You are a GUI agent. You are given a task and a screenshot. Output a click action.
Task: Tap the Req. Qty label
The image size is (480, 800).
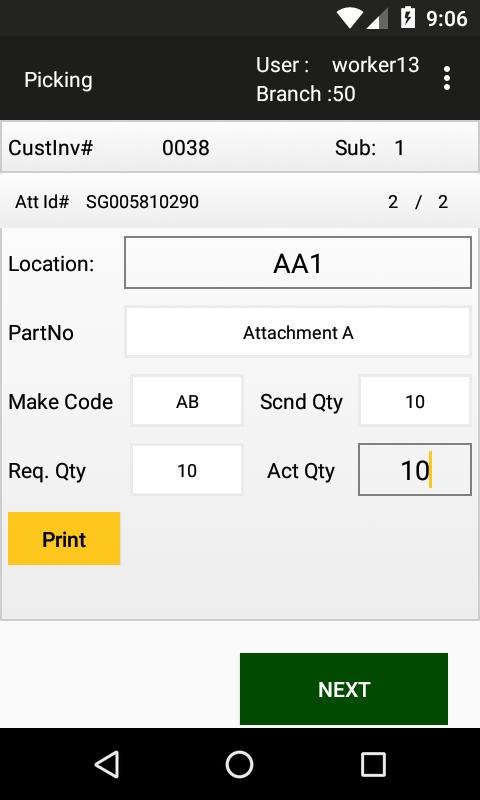pyautogui.click(x=47, y=471)
